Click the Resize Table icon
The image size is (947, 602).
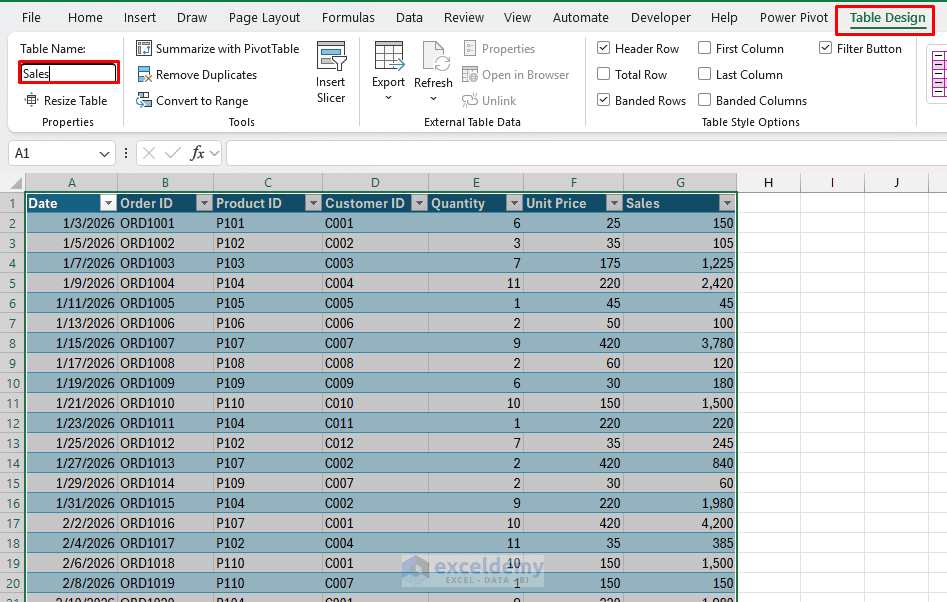click(x=31, y=100)
